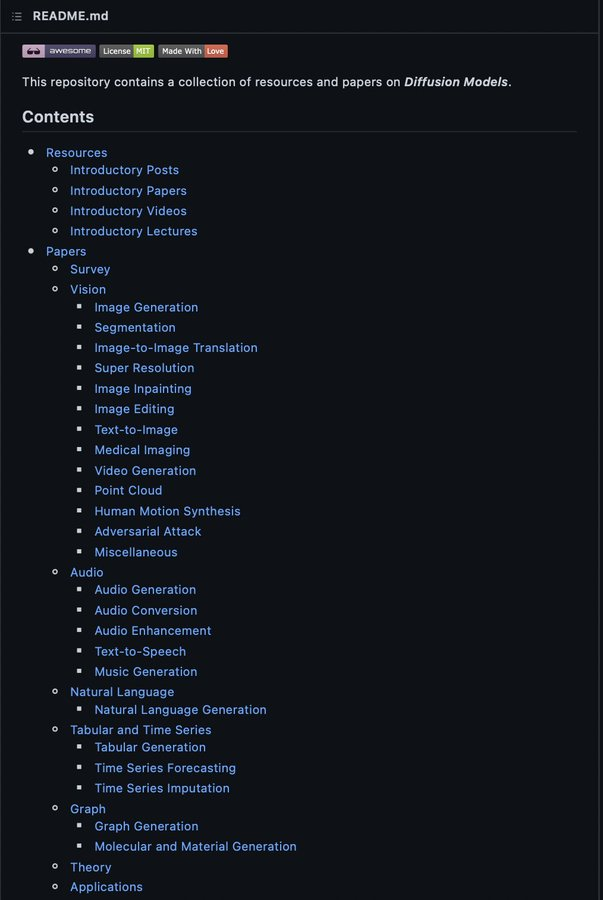Open Natural Language Generation link

point(180,710)
